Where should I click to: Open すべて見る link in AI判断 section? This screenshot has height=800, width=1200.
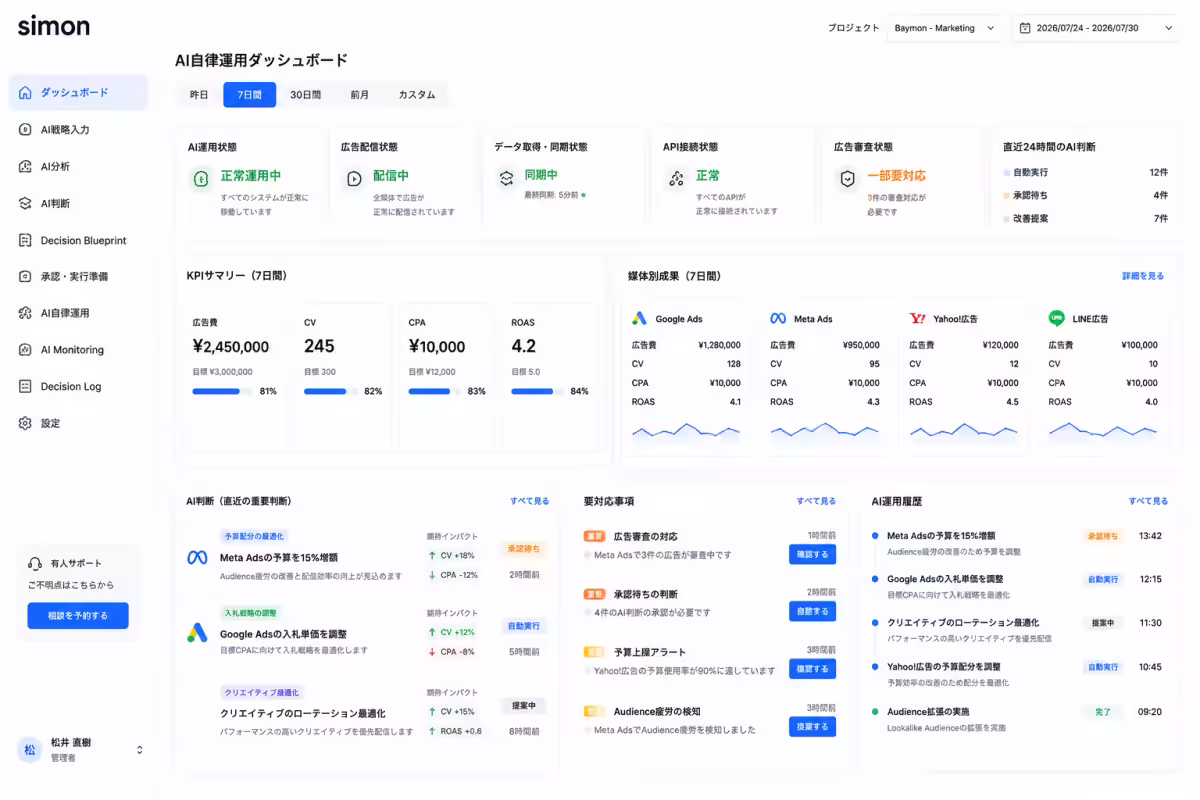pos(530,501)
